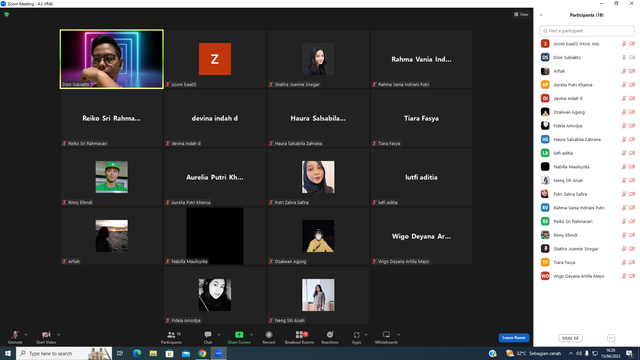The width and height of the screenshot is (640, 360).
Task: Select Haura Salsabila Zahrana in participants list
Action: click(x=587, y=140)
